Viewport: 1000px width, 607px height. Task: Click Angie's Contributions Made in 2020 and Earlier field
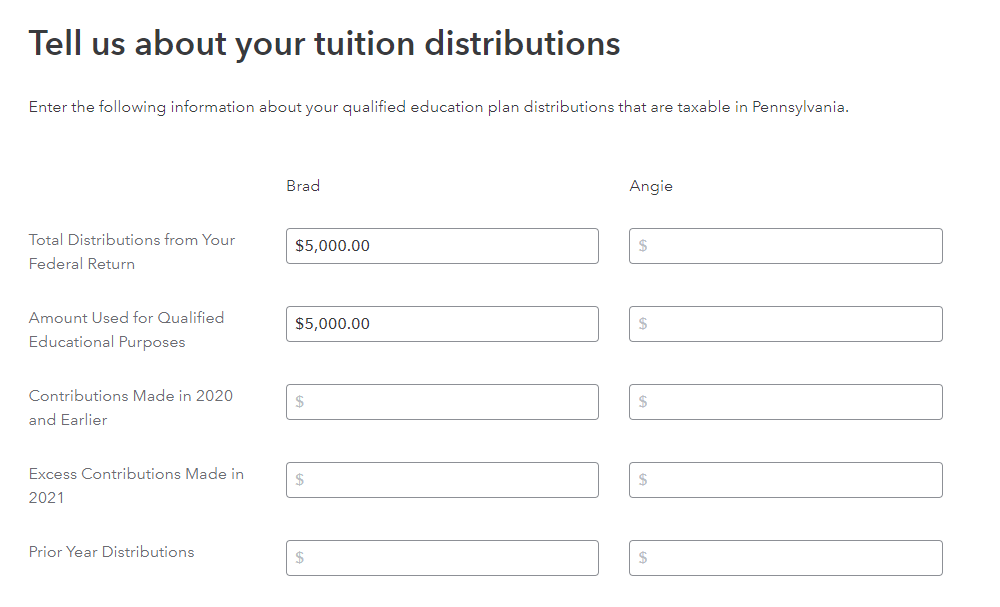786,402
